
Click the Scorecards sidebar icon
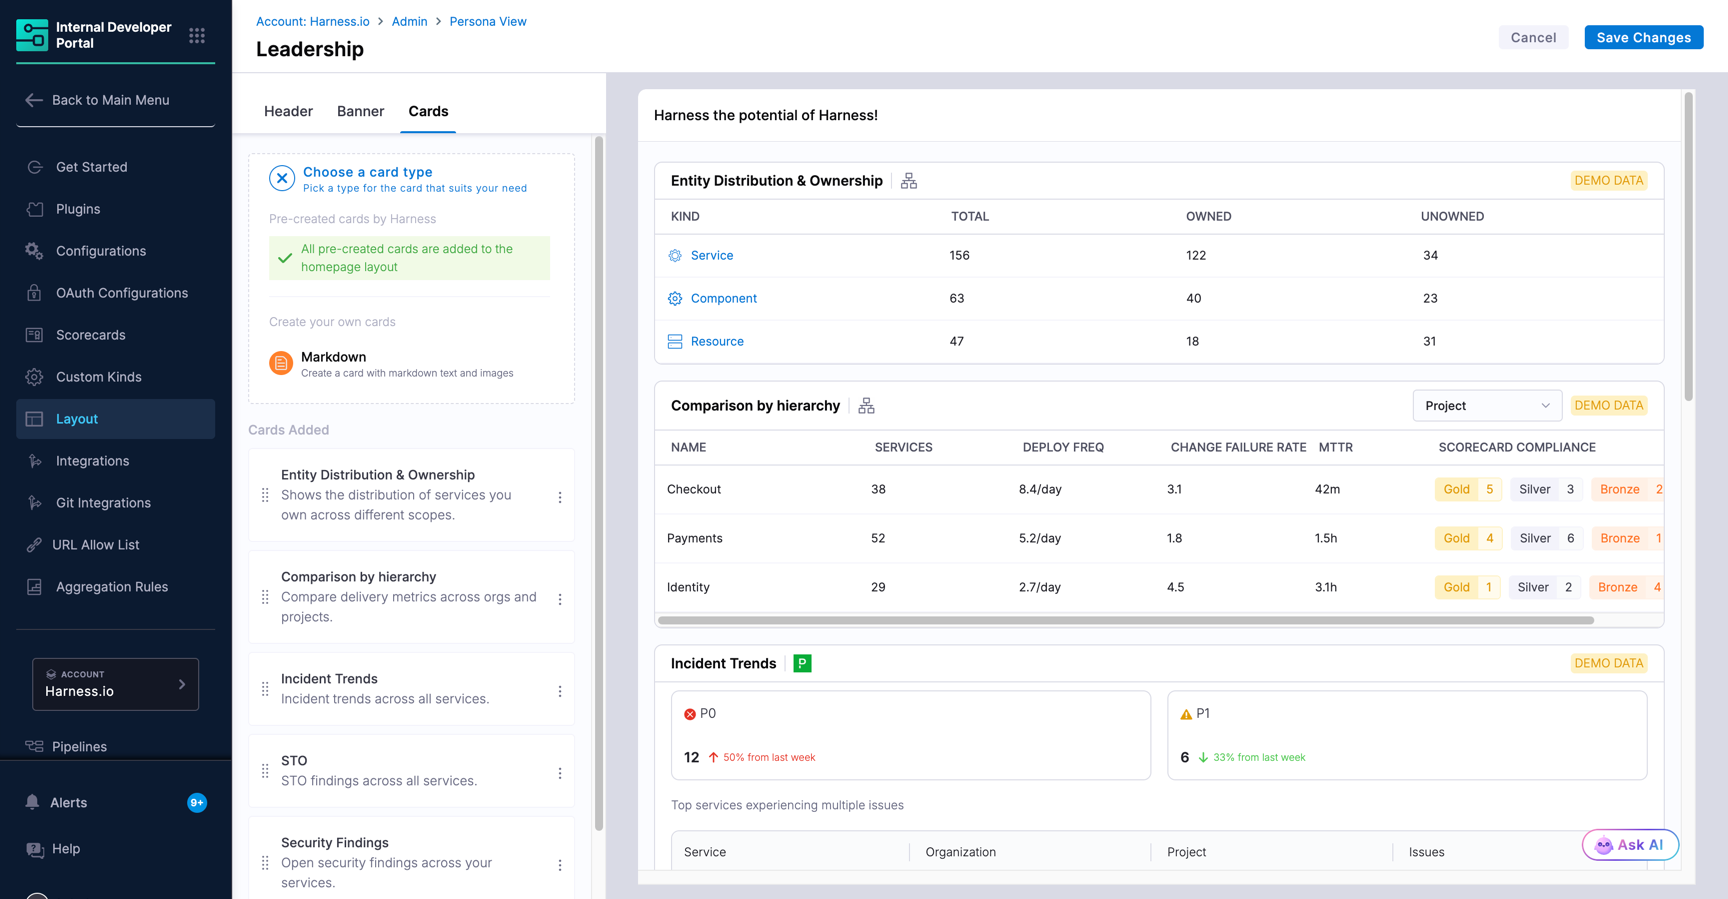point(35,335)
